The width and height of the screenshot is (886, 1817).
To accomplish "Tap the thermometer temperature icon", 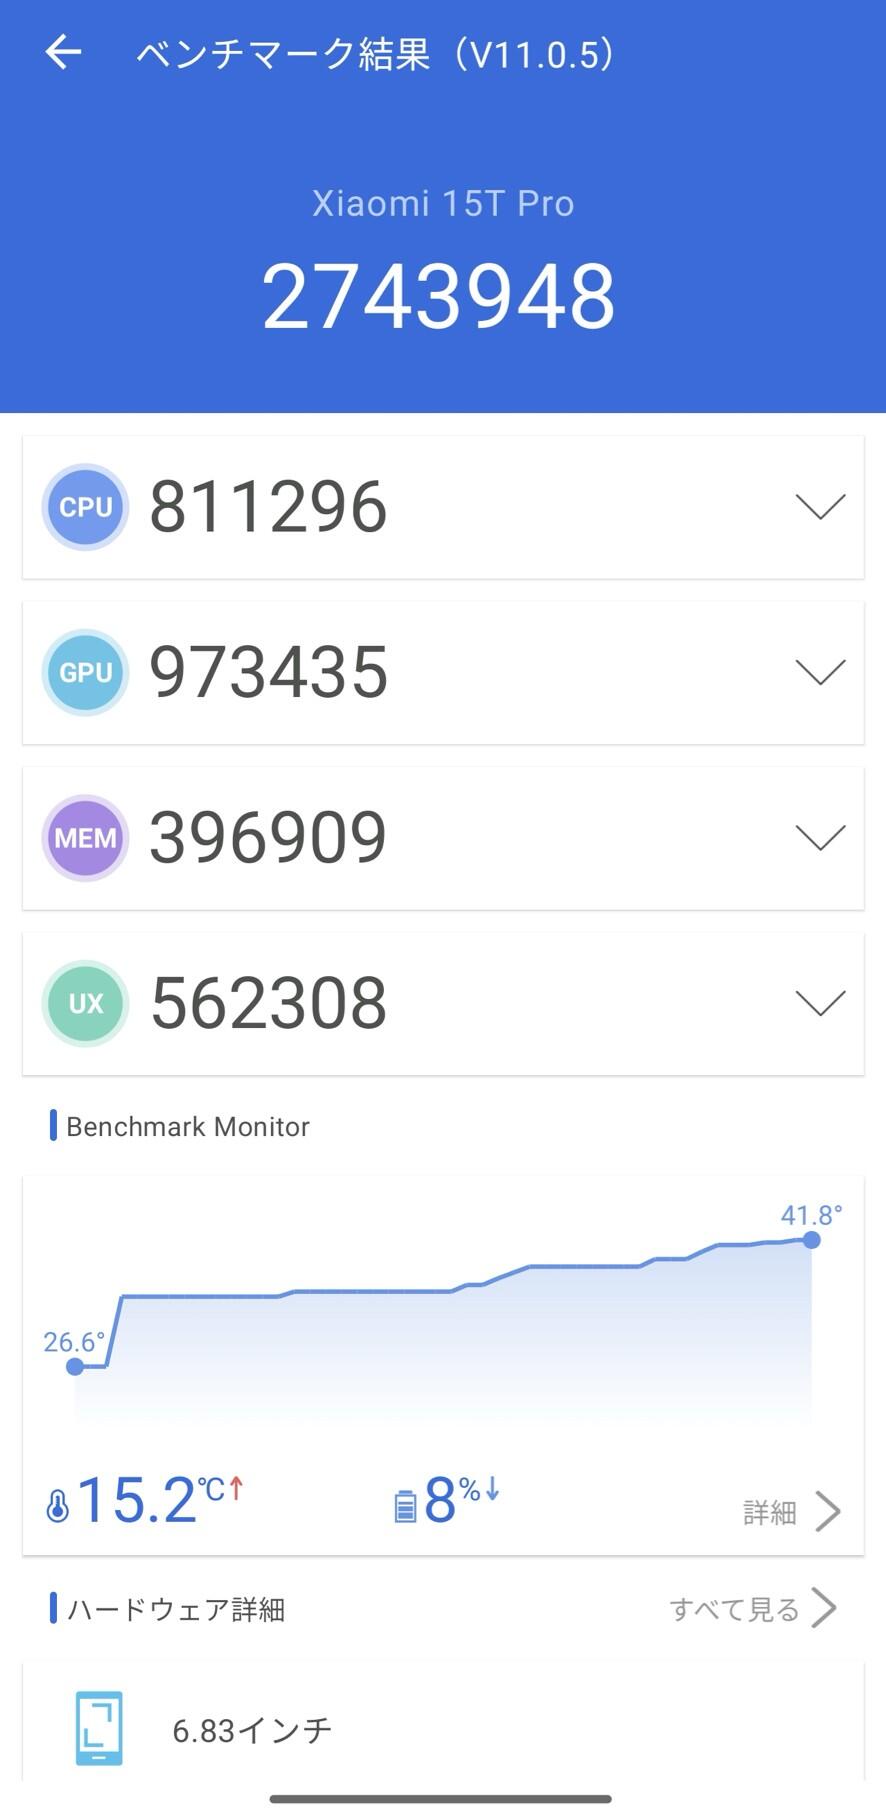I will [x=58, y=1505].
